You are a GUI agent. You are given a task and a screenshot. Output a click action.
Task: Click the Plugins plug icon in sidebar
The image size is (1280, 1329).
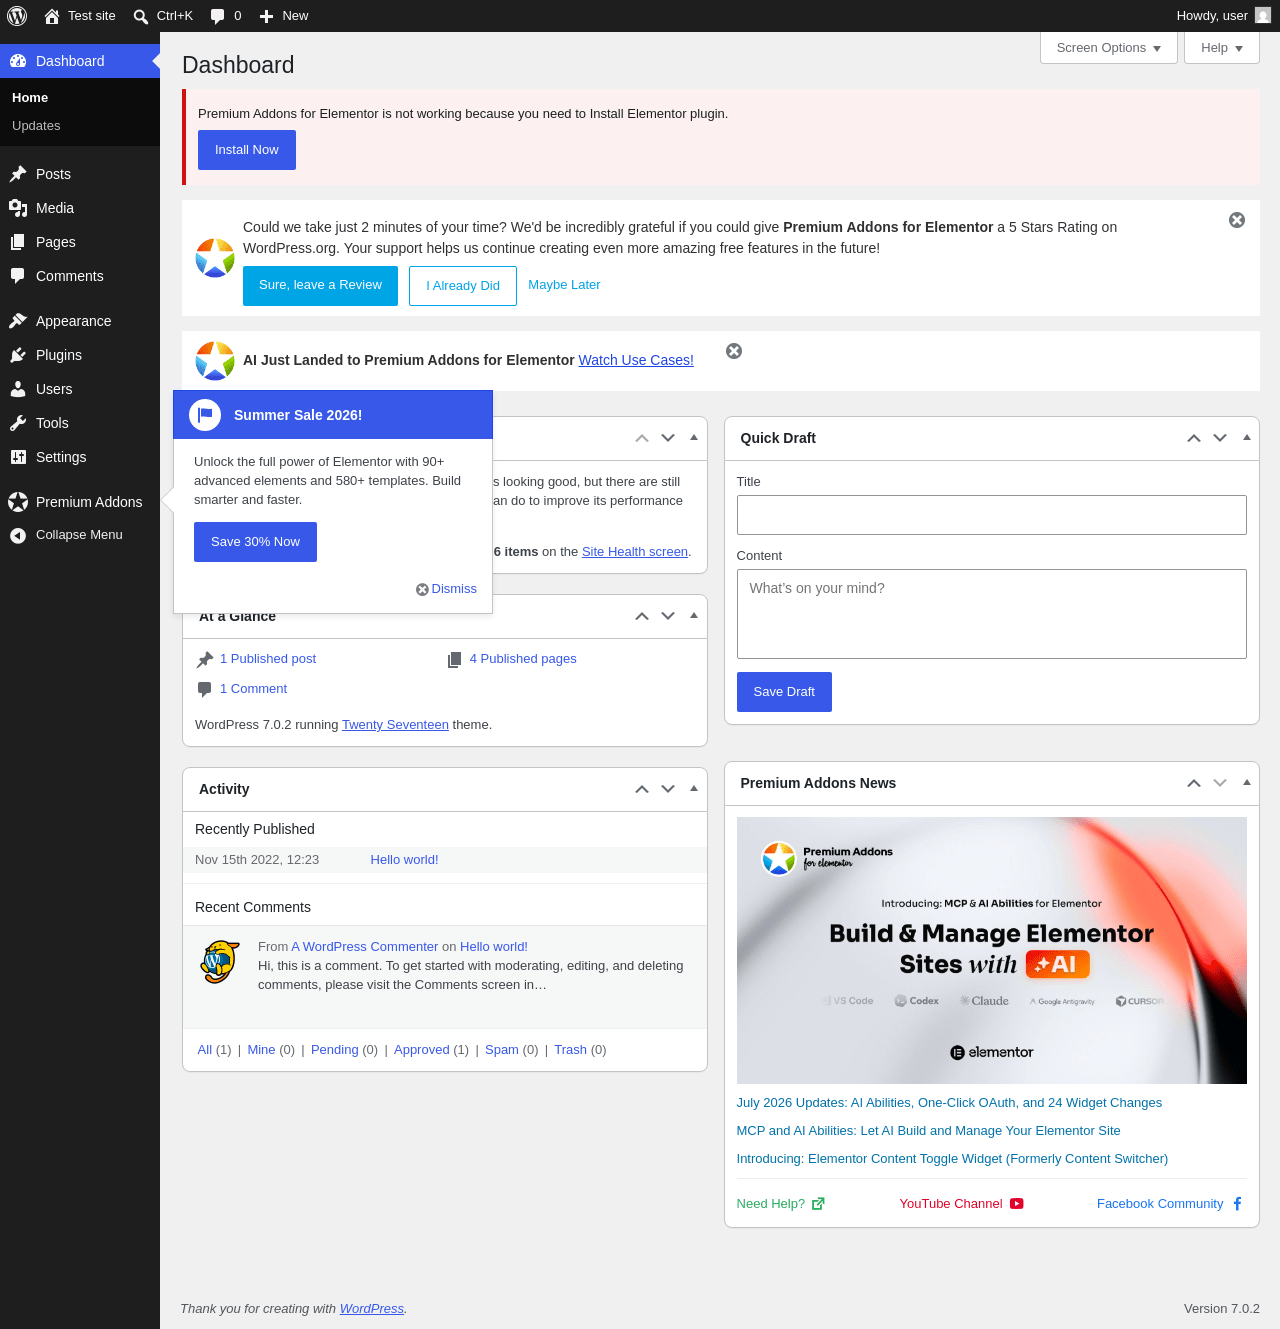point(18,355)
